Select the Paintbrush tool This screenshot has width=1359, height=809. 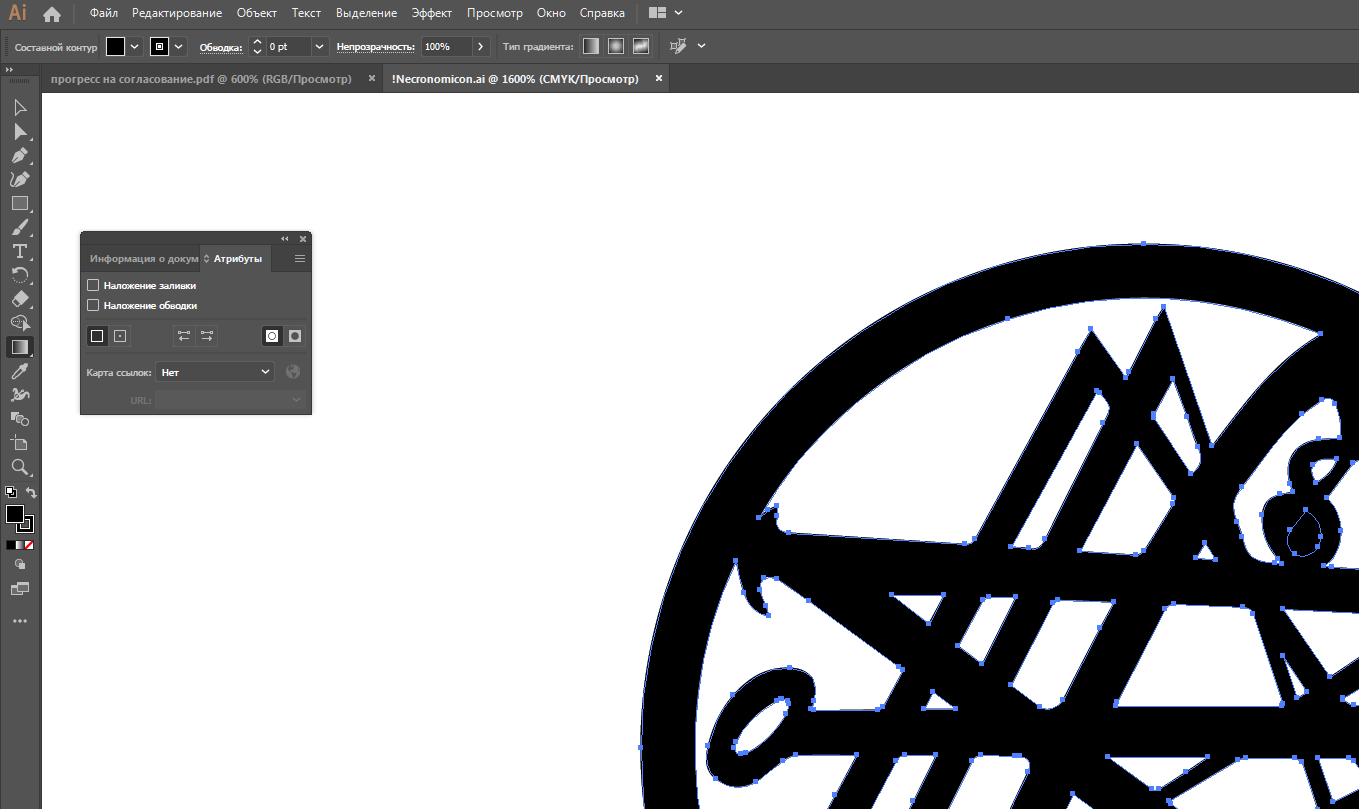20,227
